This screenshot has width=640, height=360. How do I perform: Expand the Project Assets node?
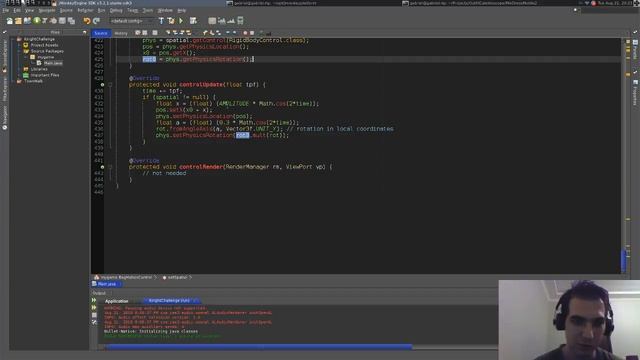[20, 45]
